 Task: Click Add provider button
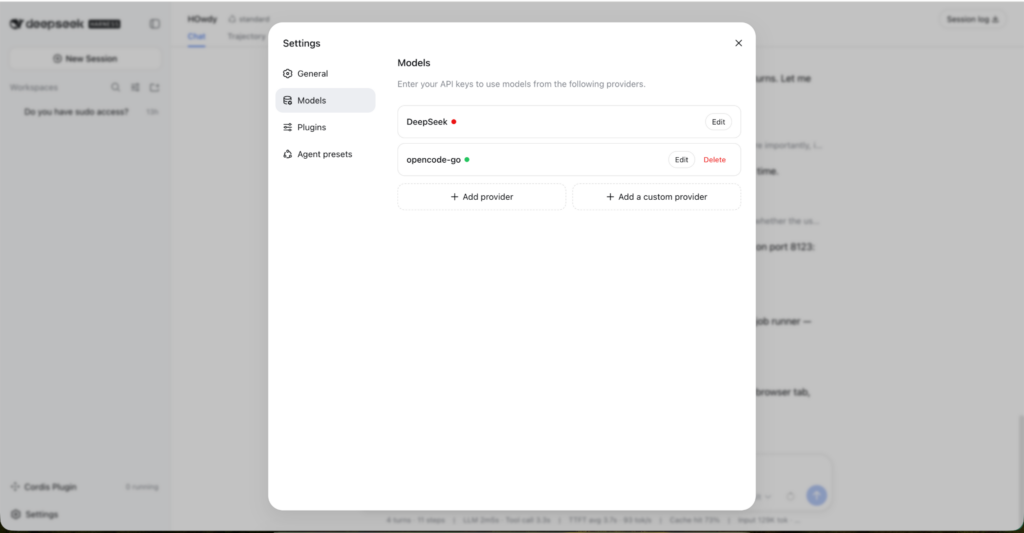[x=482, y=197]
